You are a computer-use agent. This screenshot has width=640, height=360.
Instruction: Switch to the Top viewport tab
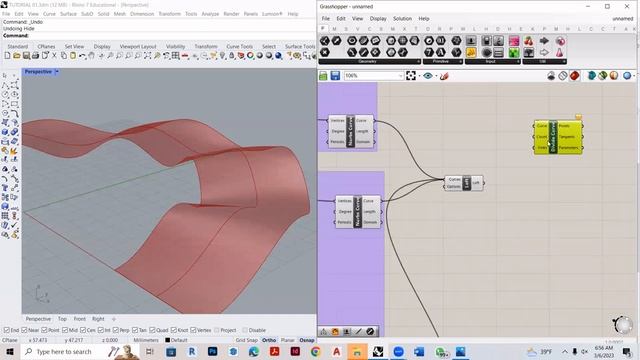click(62, 319)
